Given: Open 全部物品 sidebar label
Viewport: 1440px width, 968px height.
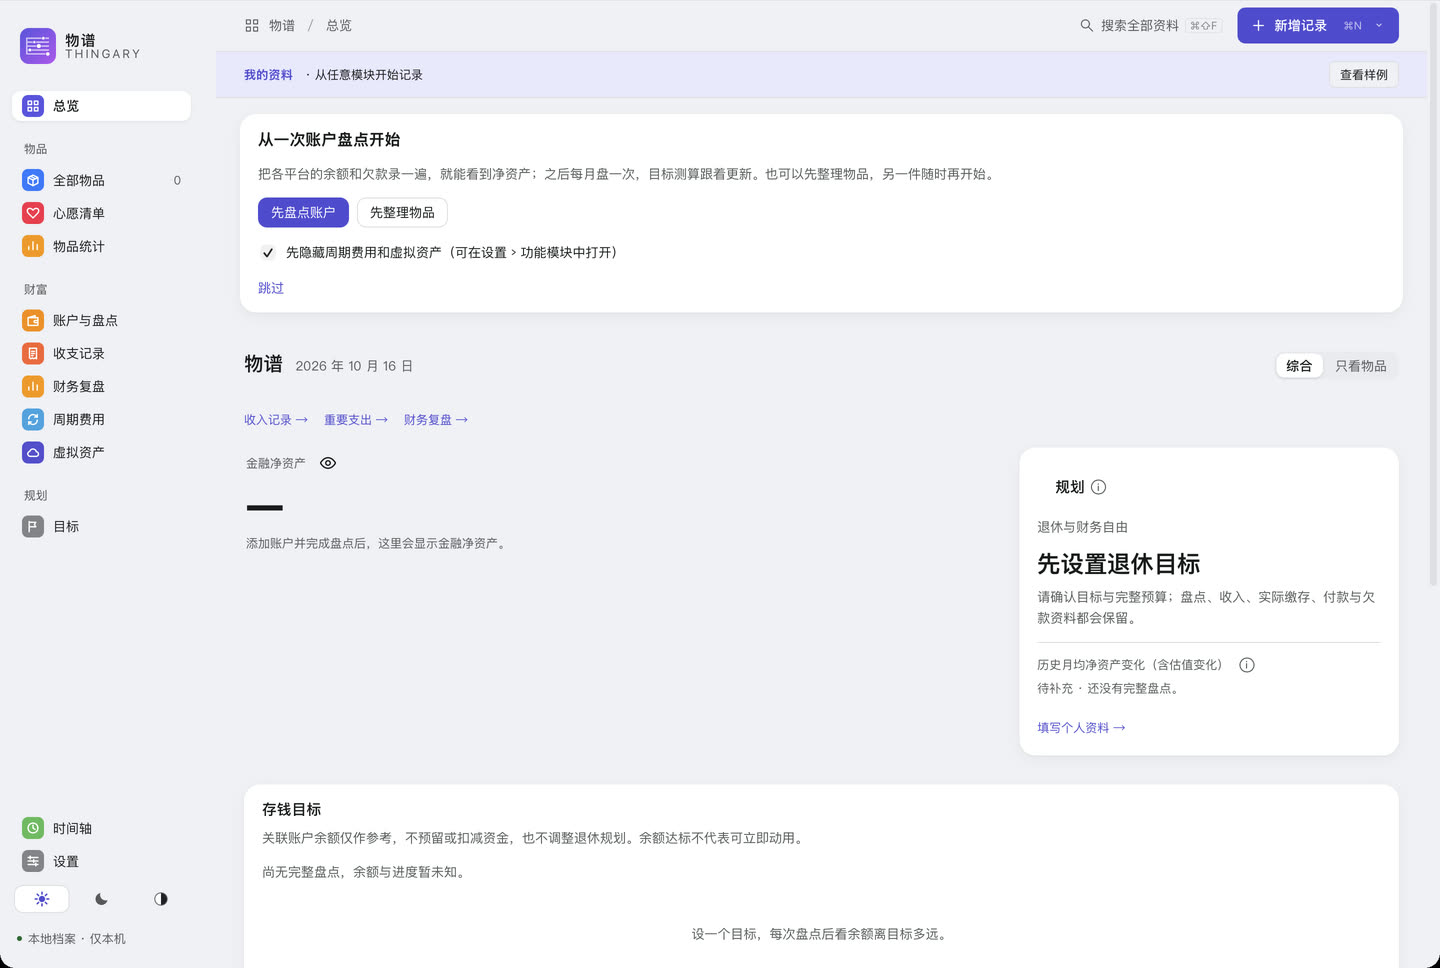Looking at the screenshot, I should click(x=79, y=180).
